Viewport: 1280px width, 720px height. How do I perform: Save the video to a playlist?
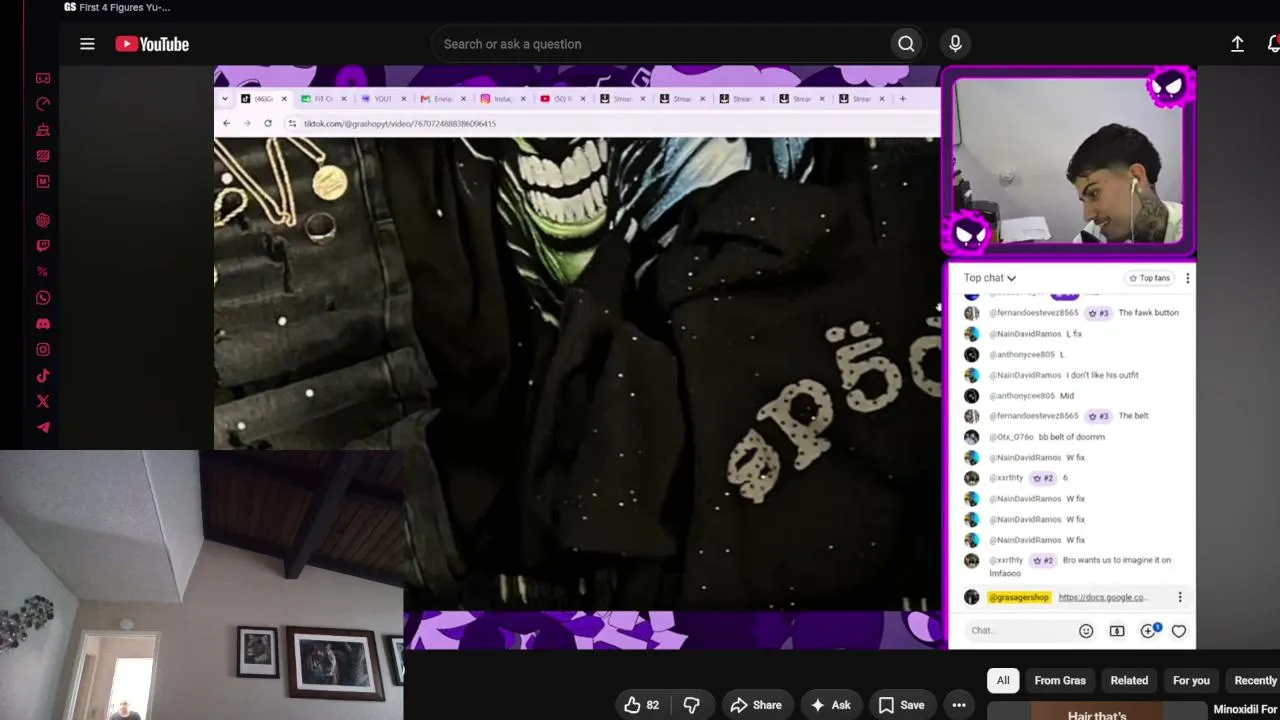pos(901,705)
